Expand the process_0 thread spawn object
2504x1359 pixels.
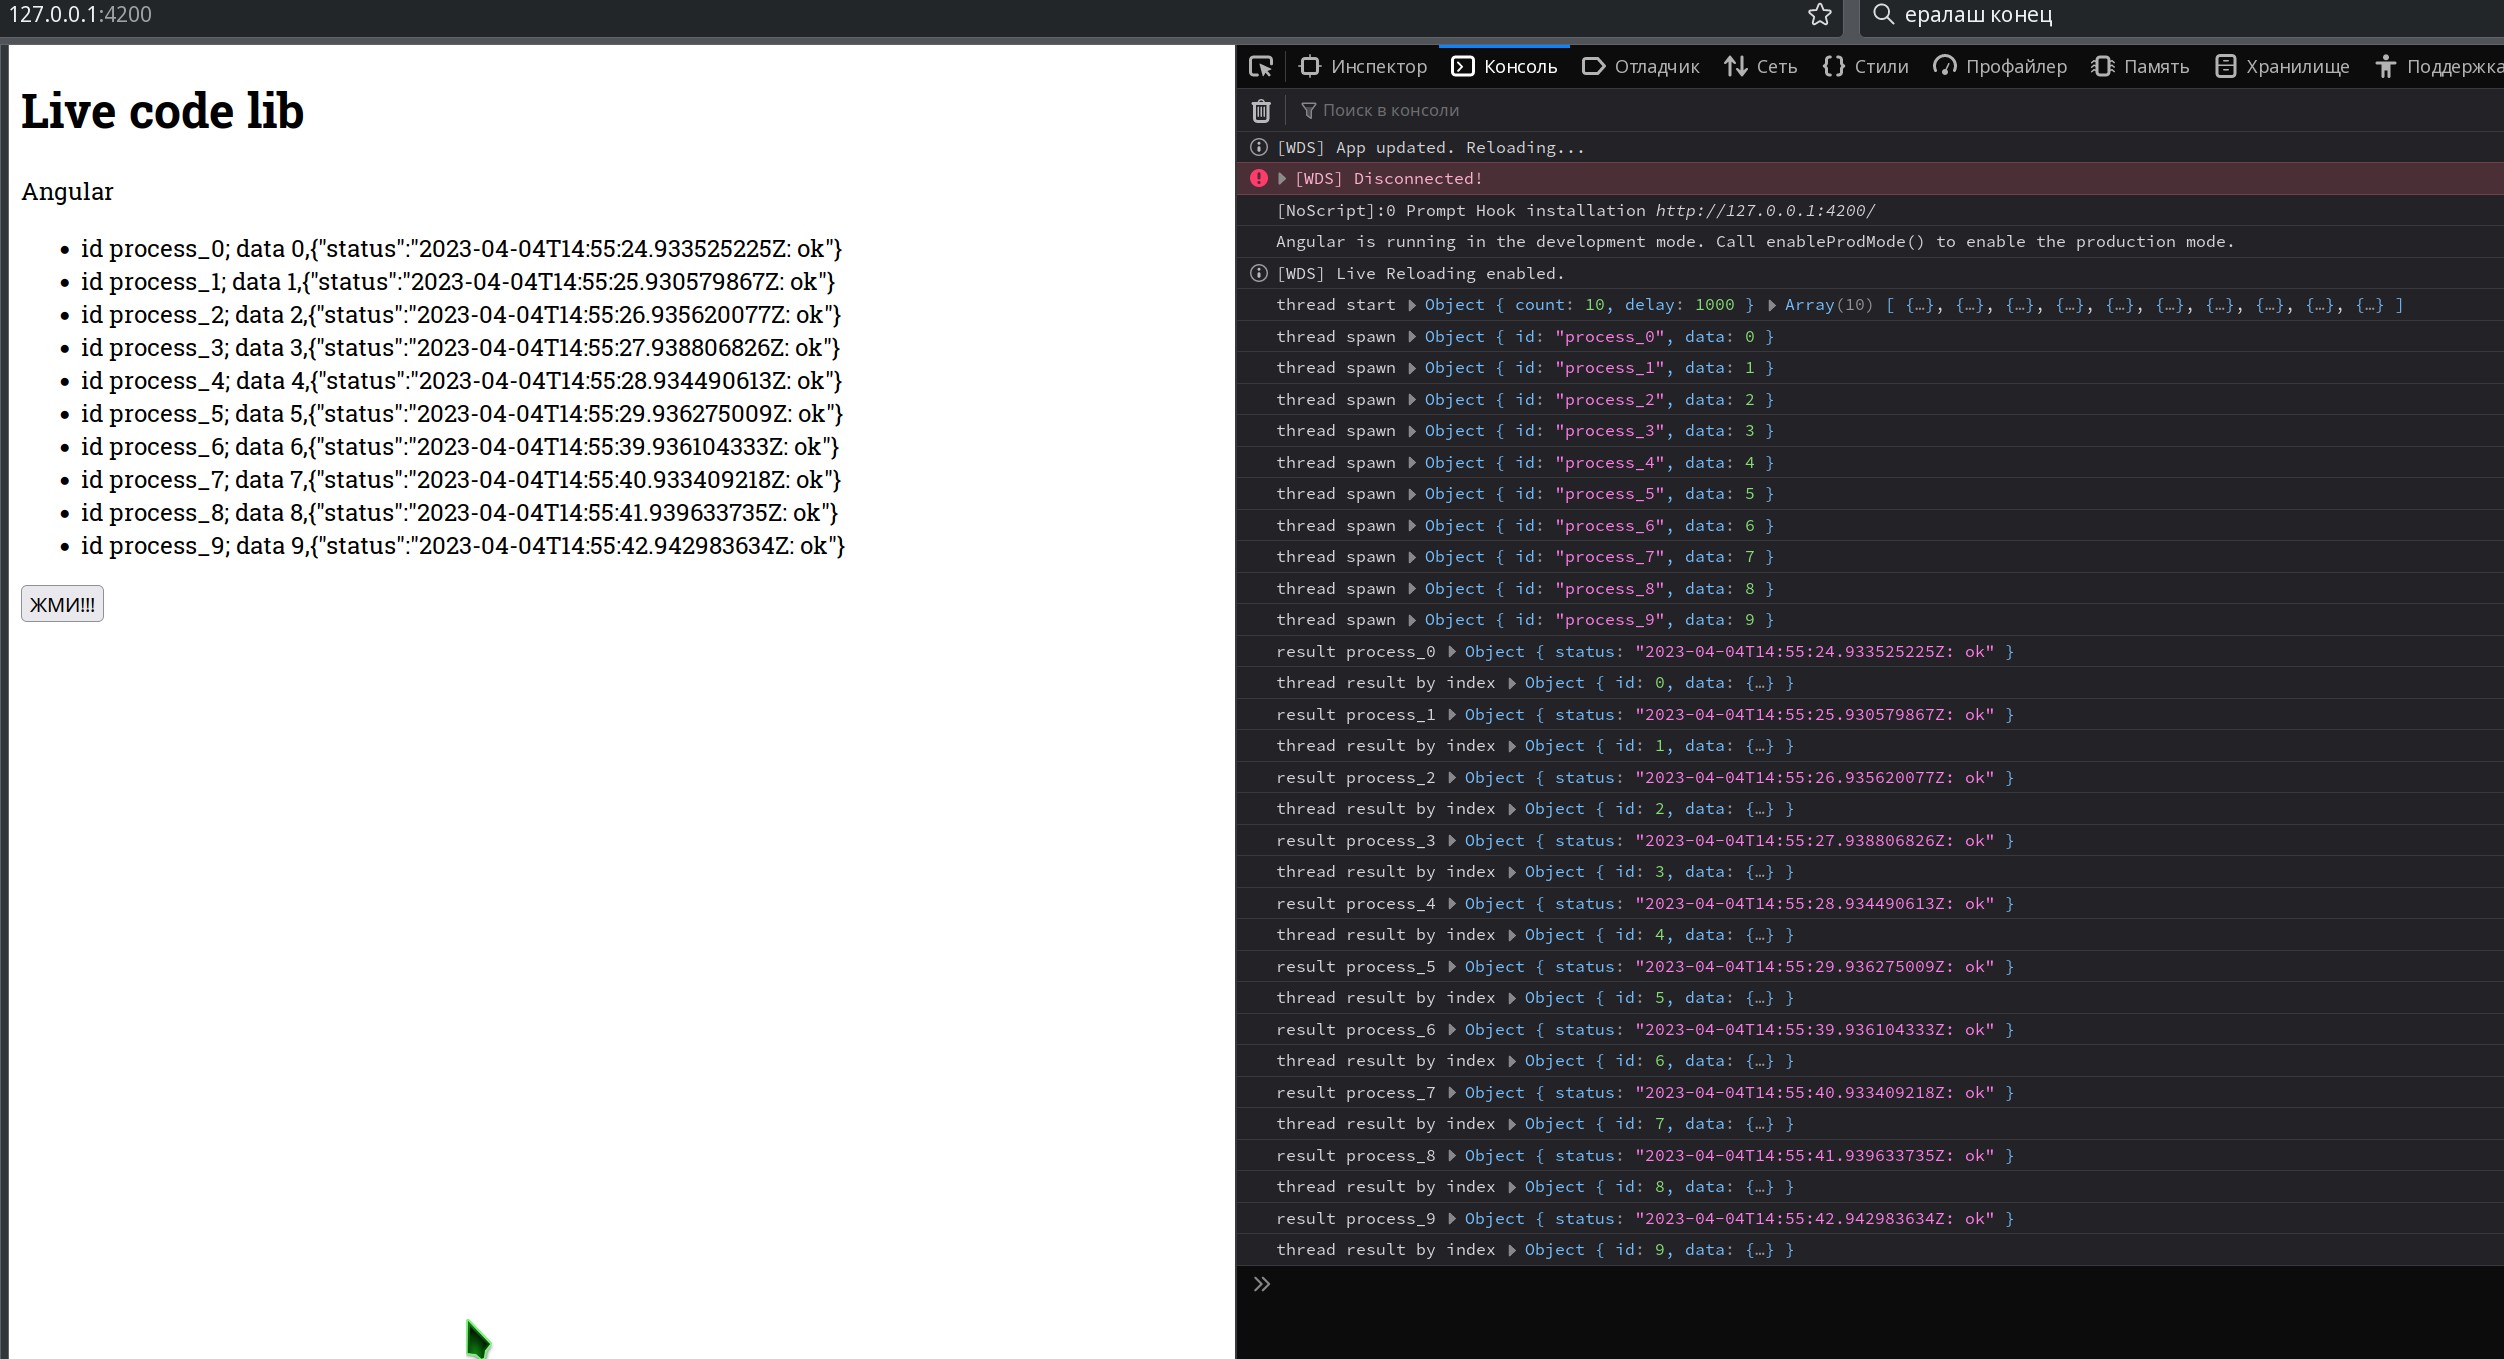tap(1412, 337)
